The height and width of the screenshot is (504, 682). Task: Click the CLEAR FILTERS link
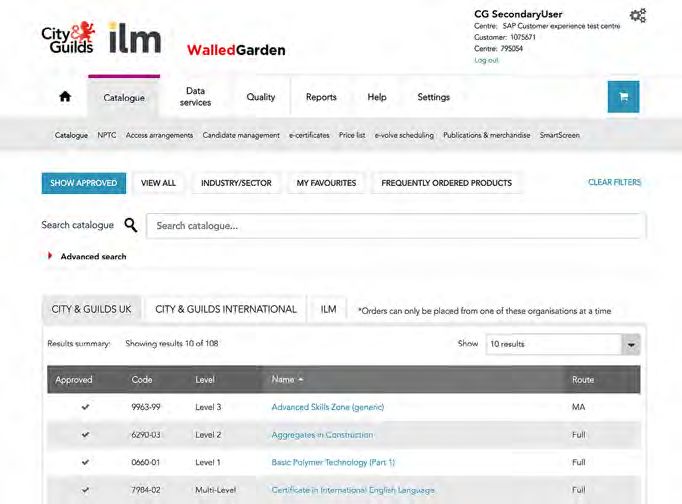click(615, 182)
